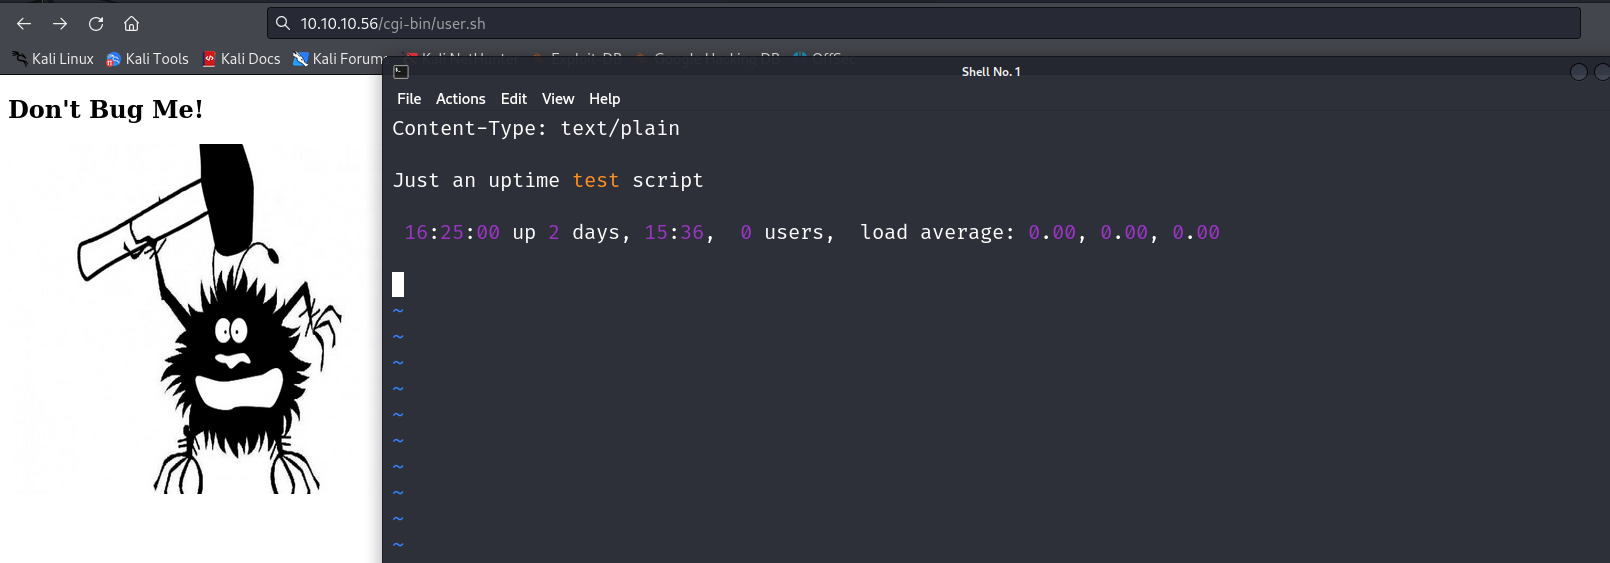Image resolution: width=1610 pixels, height=563 pixels.
Task: Open the Kali Docs bookmark
Action: coord(241,59)
